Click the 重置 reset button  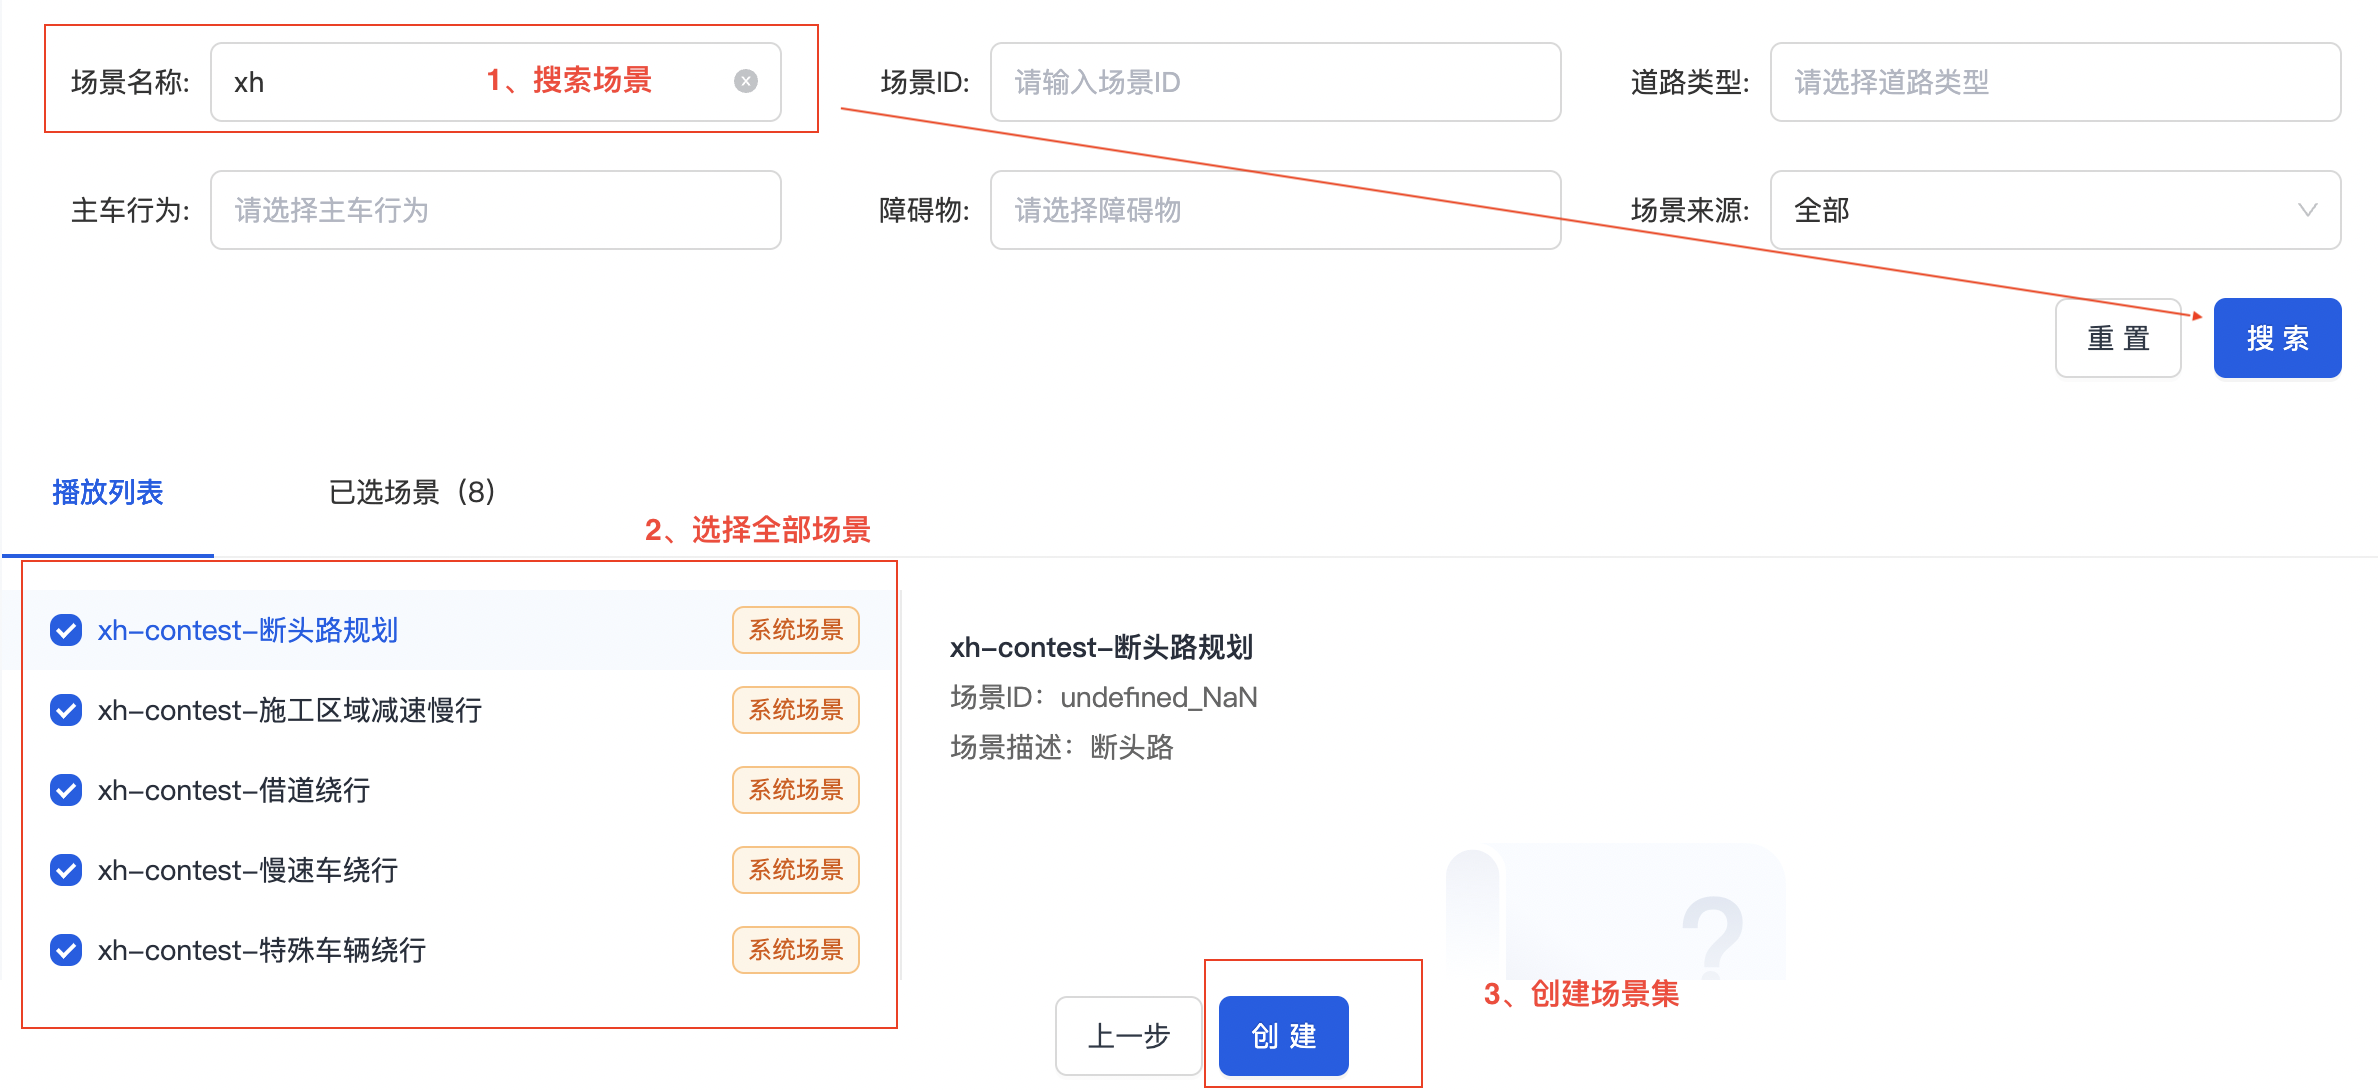tap(2118, 338)
